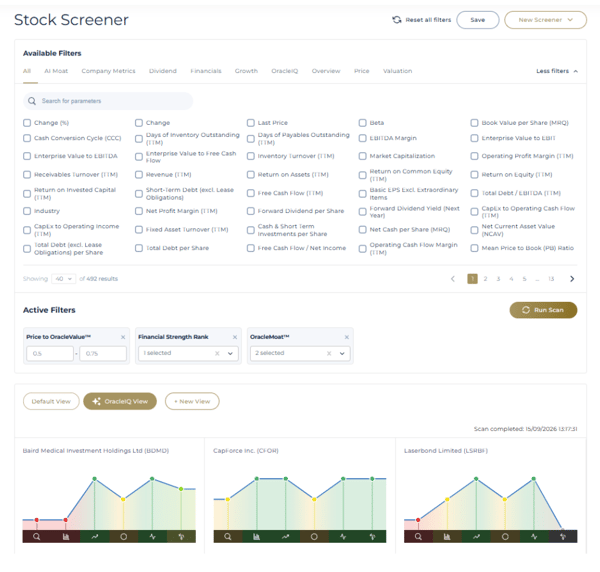This screenshot has height=572, width=600.
Task: Select the Default View button
Action: pyautogui.click(x=51, y=401)
